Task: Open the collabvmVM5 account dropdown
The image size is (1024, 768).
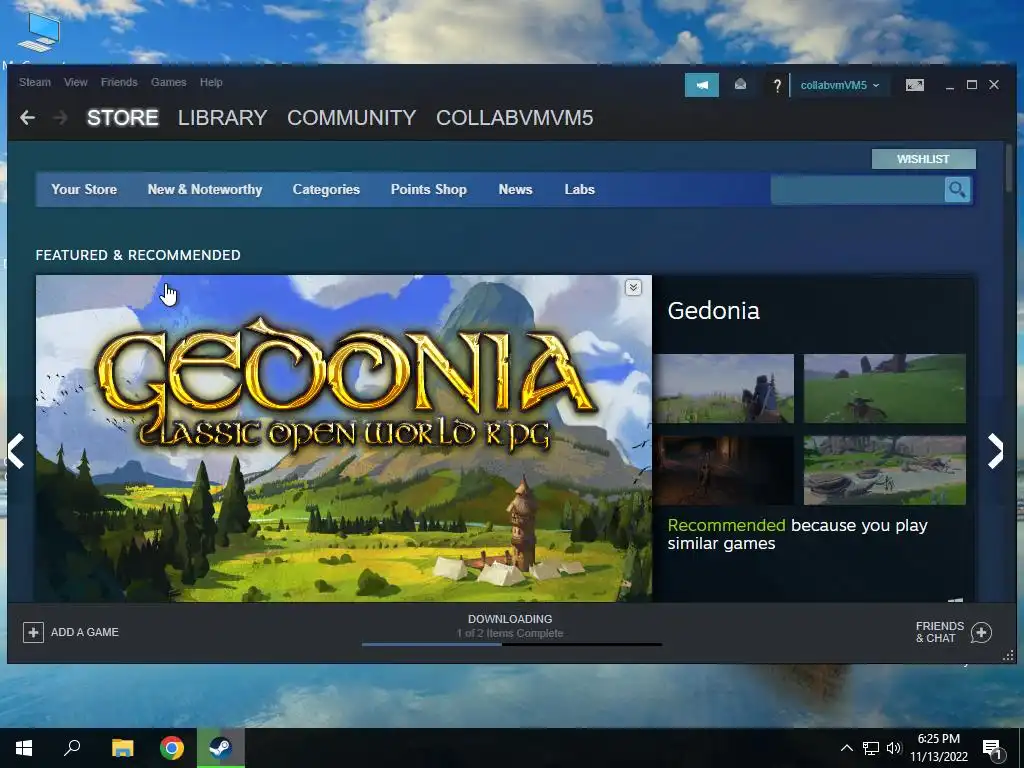Action: click(840, 86)
